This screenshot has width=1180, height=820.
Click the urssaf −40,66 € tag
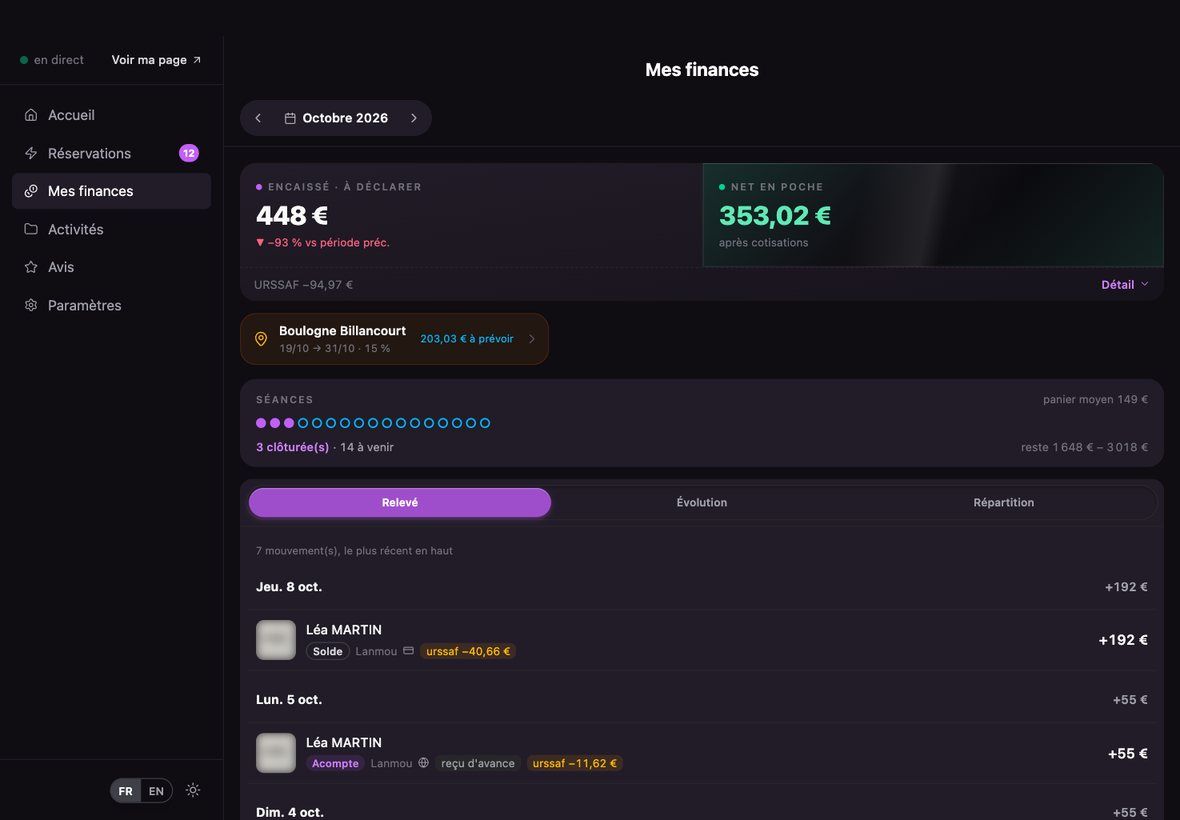[x=468, y=651]
